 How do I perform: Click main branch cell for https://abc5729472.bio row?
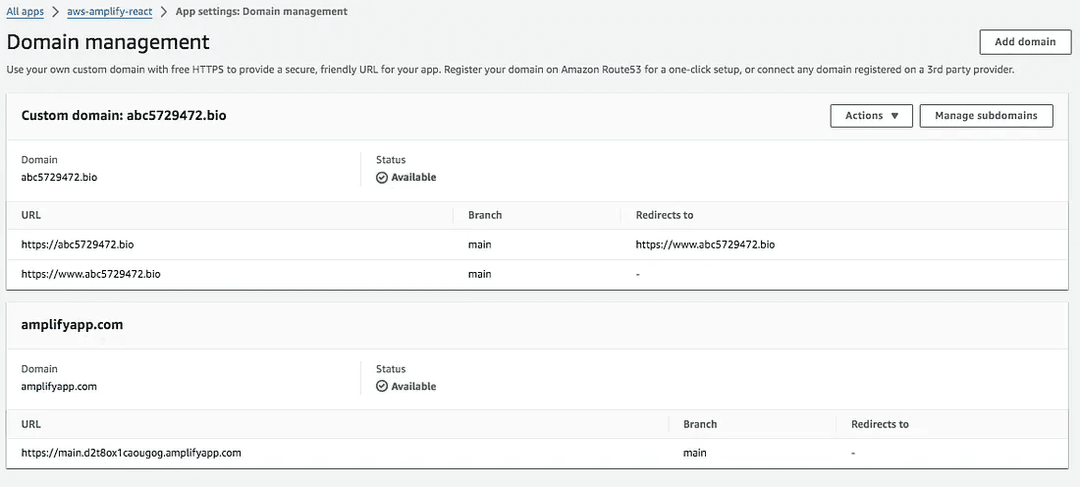479,245
